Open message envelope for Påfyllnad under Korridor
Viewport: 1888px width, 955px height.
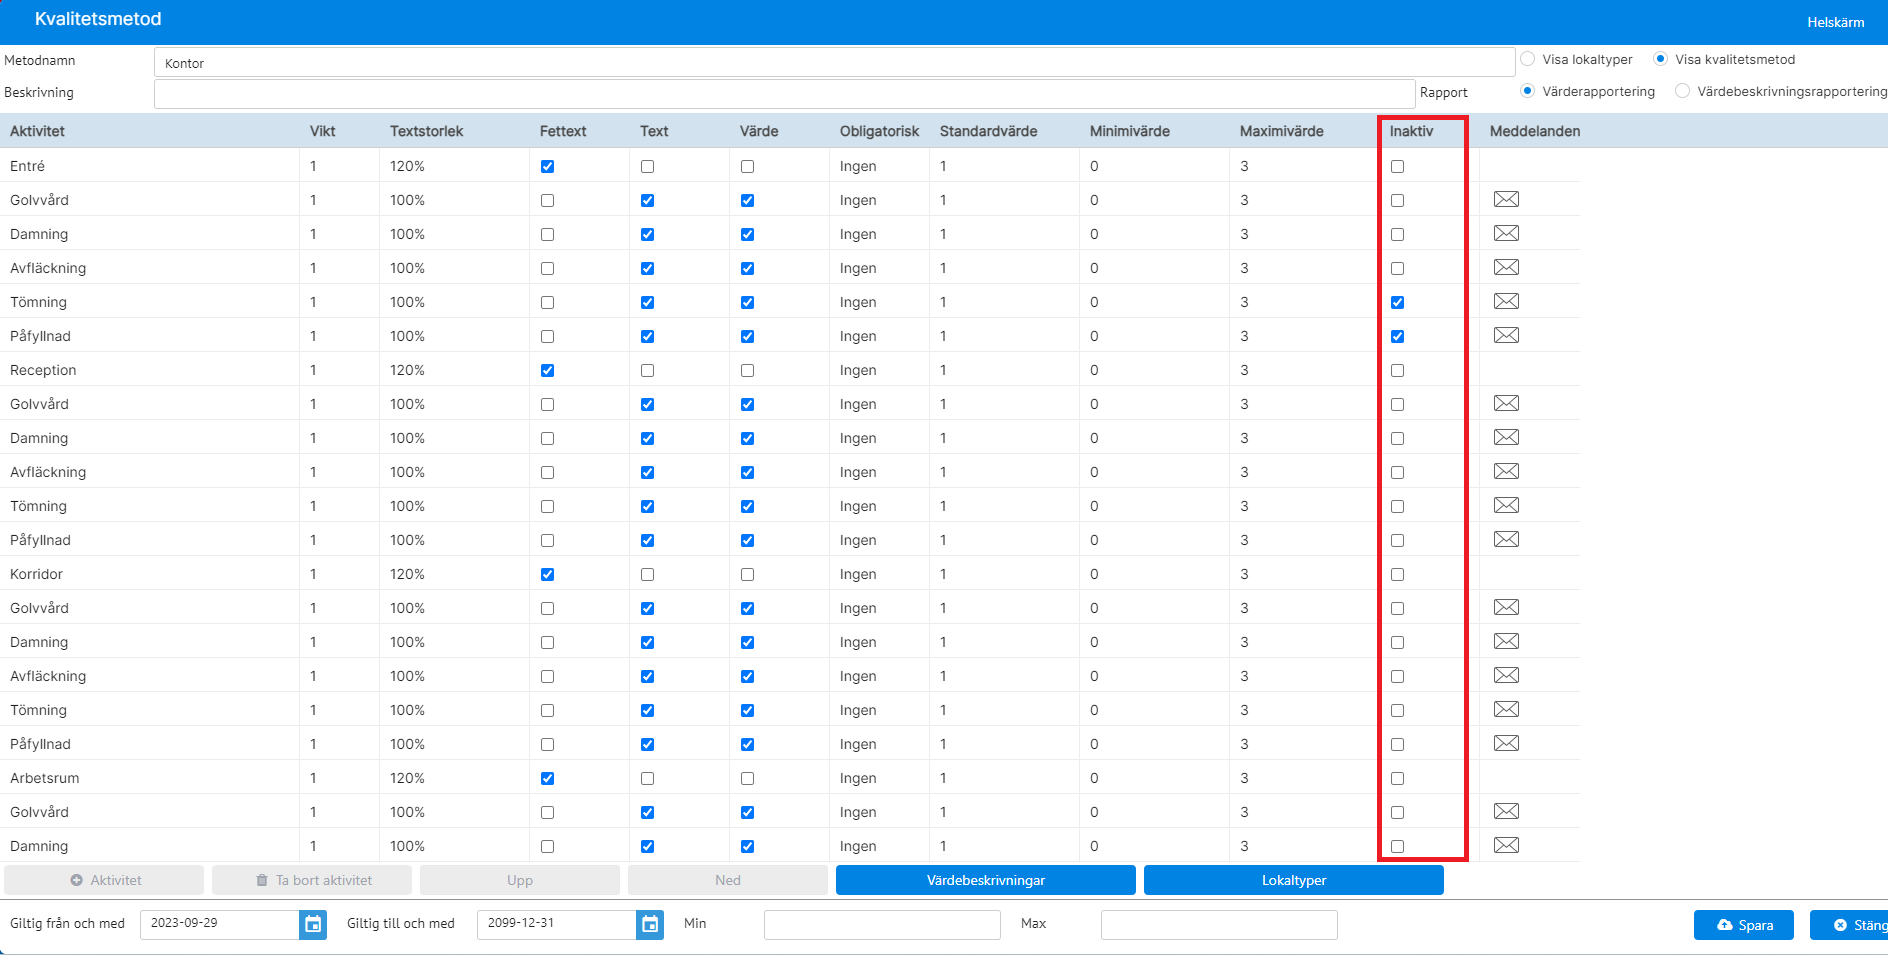(1506, 743)
